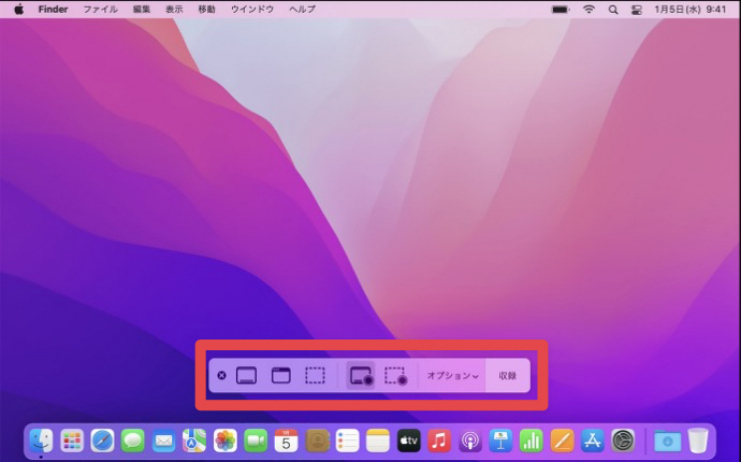Launch Safari from the Dock
Screen dimensions: 742x462
[102, 440]
